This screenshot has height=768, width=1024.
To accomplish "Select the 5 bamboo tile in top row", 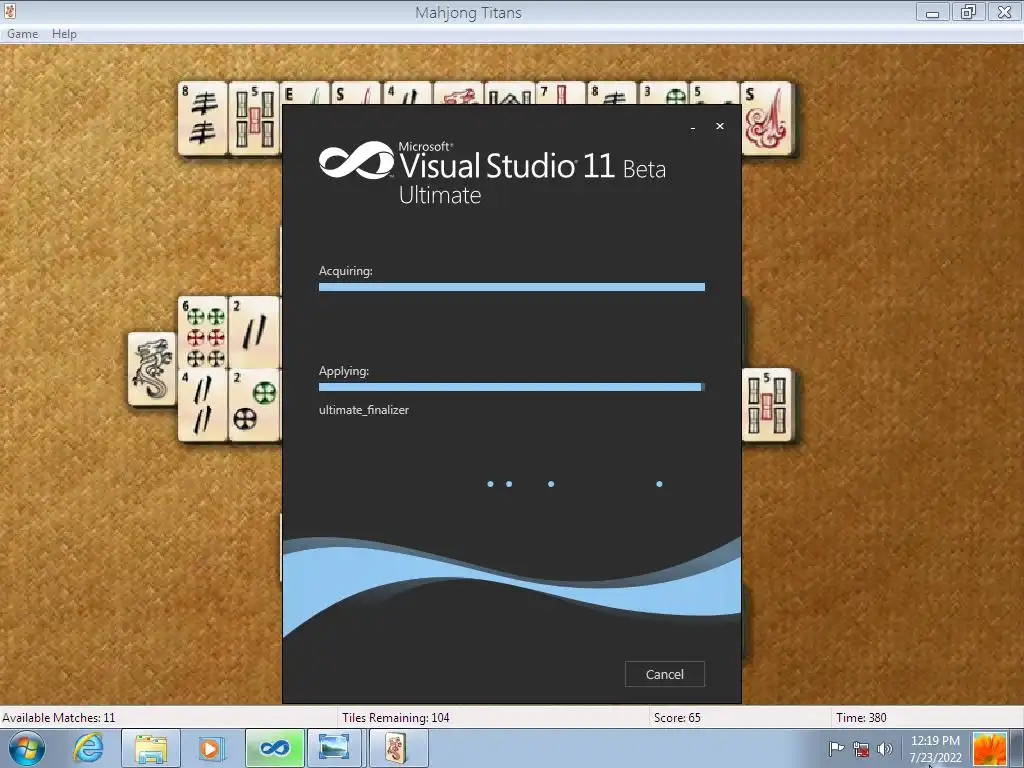I will [255, 118].
